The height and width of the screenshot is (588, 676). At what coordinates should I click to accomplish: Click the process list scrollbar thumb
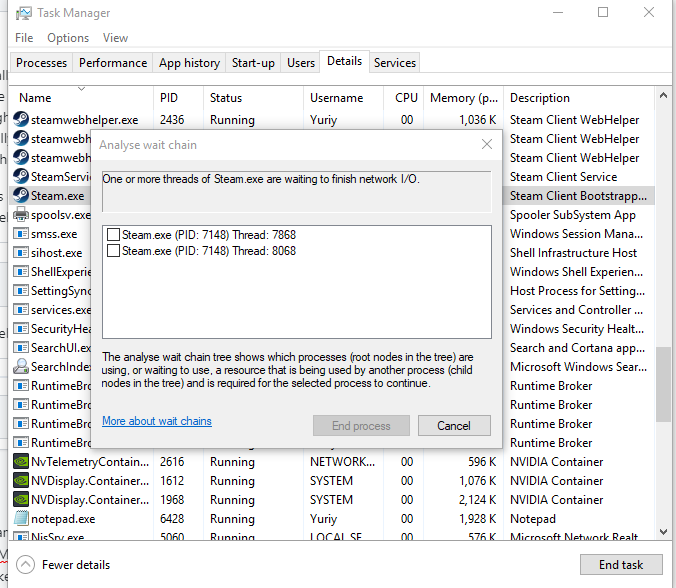(x=663, y=384)
